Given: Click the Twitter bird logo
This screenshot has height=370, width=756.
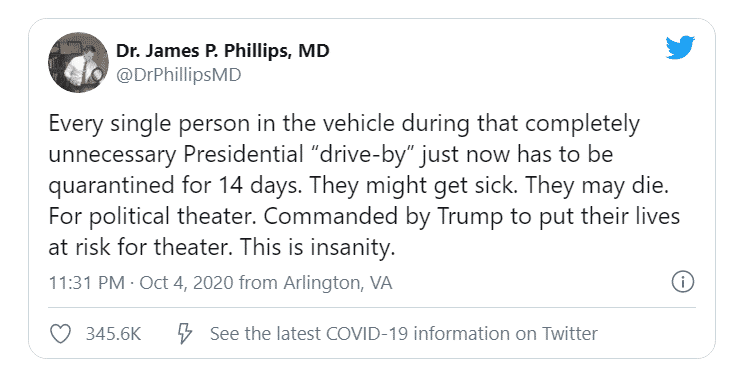Looking at the screenshot, I should [680, 47].
